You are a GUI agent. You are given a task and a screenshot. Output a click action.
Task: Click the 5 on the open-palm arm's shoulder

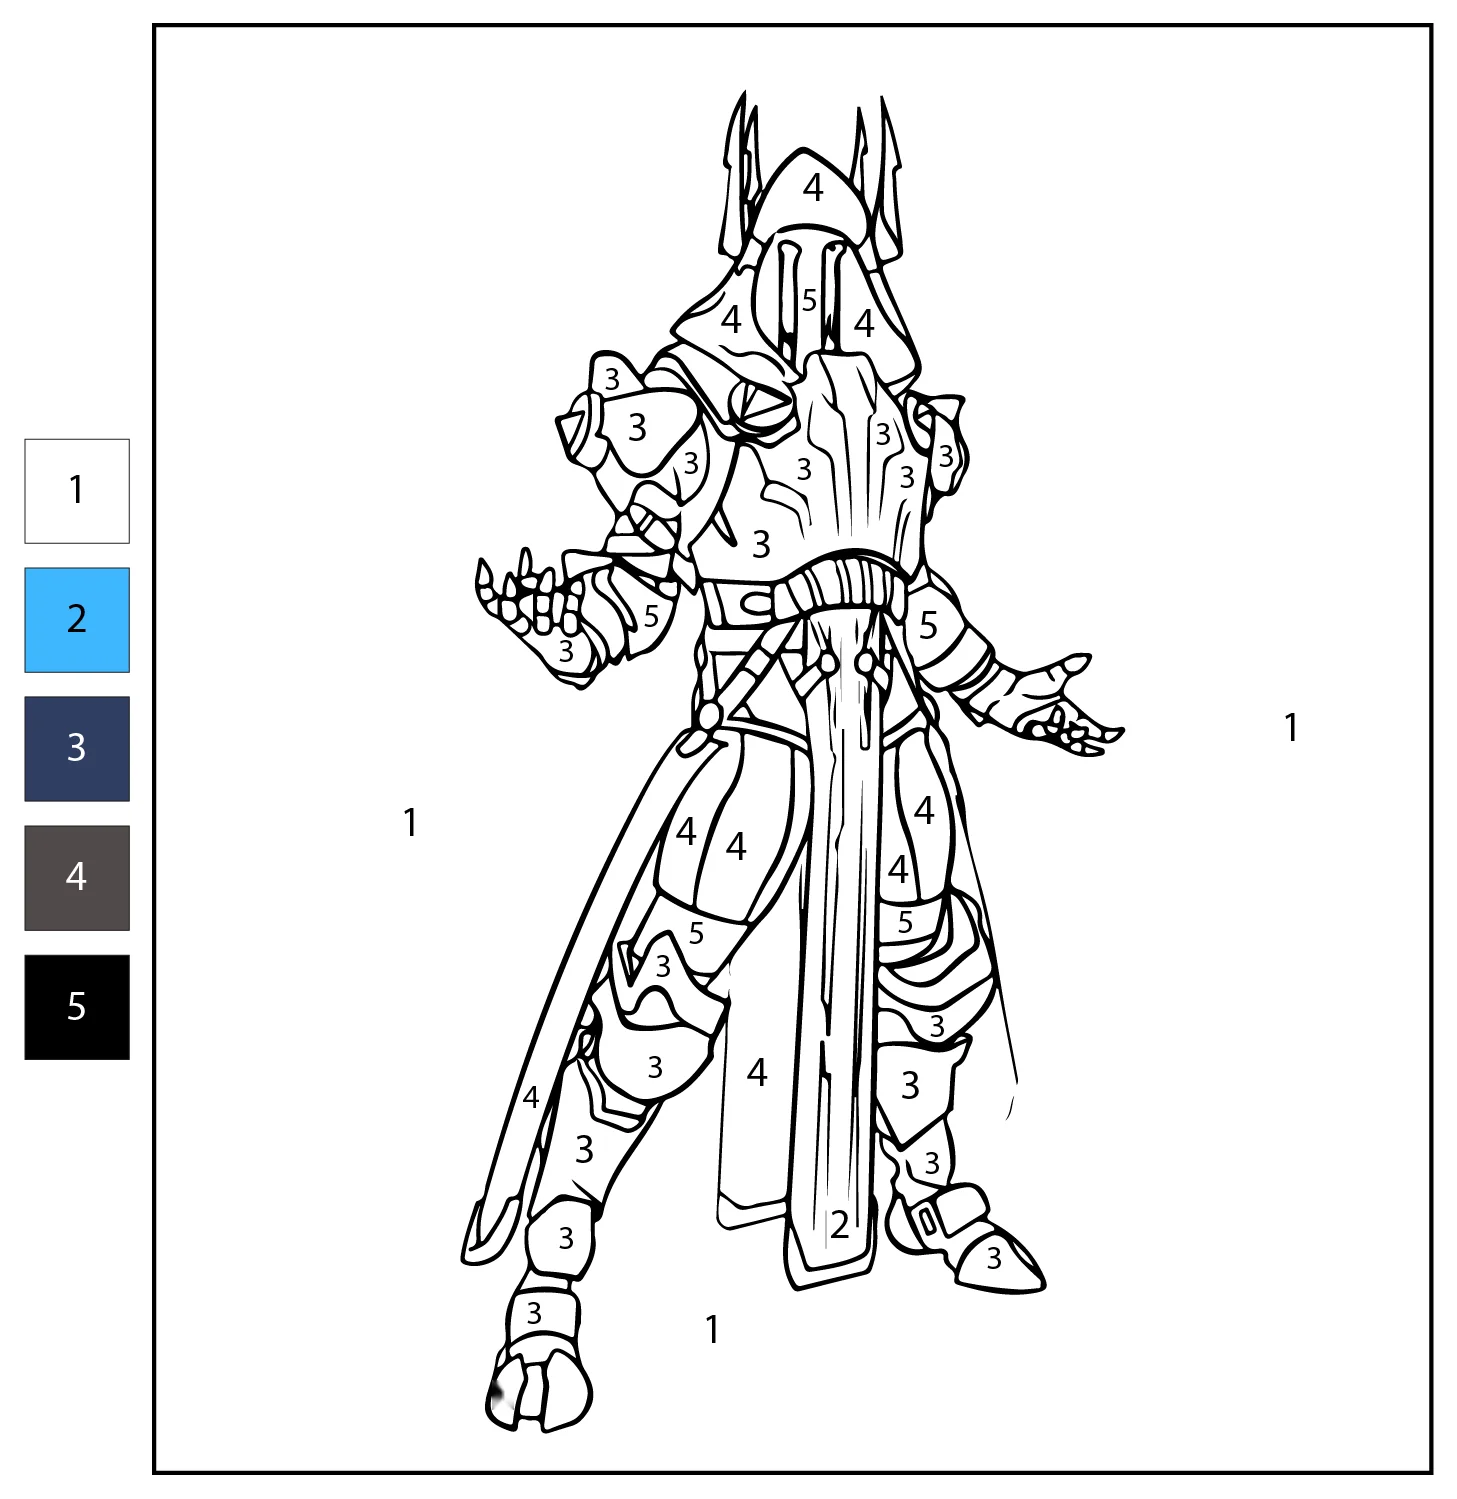(x=928, y=626)
